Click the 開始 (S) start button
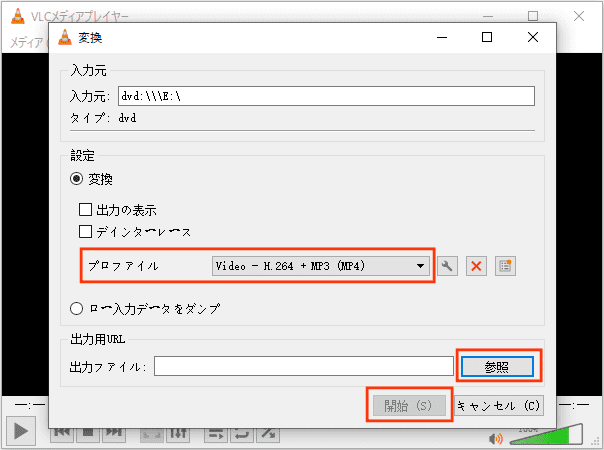This screenshot has width=604, height=450. (x=409, y=405)
